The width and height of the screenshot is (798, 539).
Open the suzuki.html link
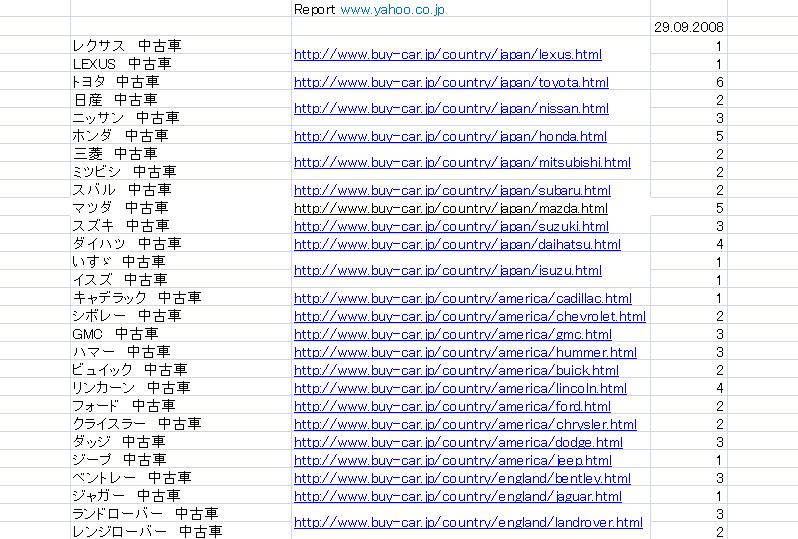click(451, 226)
